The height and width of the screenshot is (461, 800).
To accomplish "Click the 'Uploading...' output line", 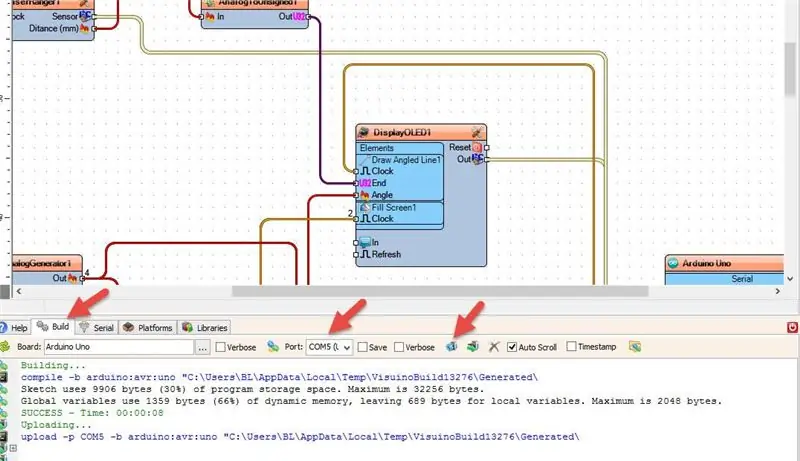I will 56,425.
